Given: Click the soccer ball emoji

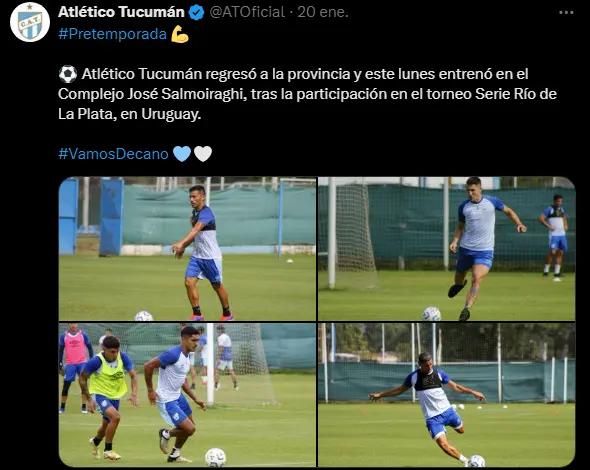Looking at the screenshot, I should [x=68, y=74].
